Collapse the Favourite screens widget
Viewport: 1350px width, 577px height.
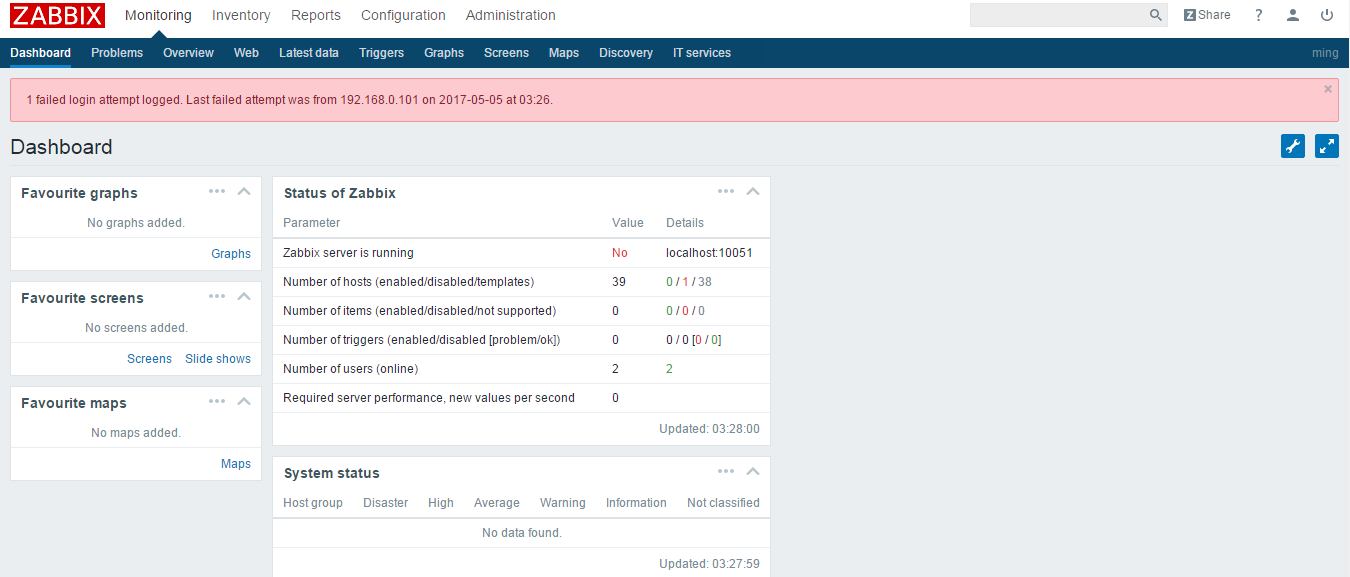click(244, 296)
